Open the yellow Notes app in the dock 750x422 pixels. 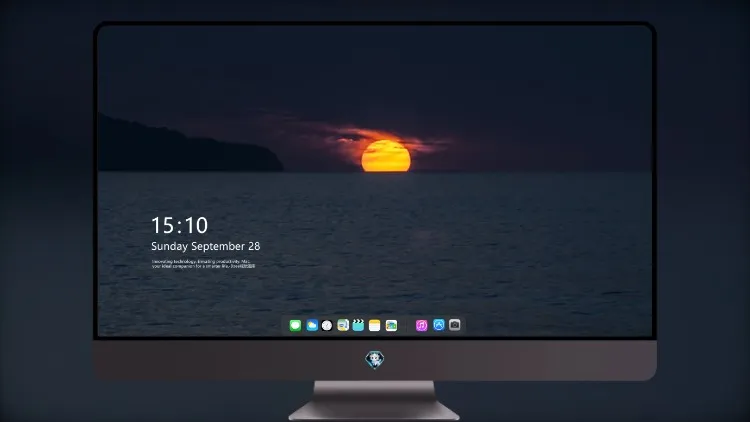point(375,325)
